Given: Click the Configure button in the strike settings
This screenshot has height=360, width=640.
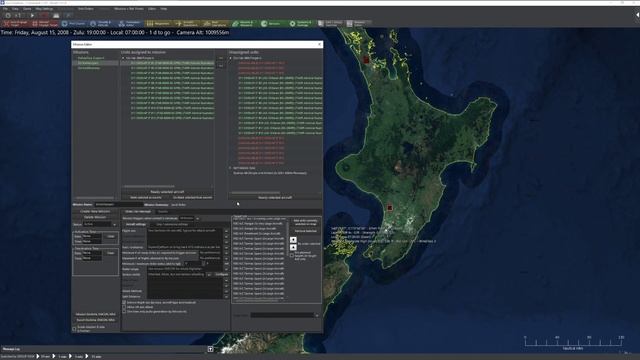Looking at the screenshot, I should [222, 275].
